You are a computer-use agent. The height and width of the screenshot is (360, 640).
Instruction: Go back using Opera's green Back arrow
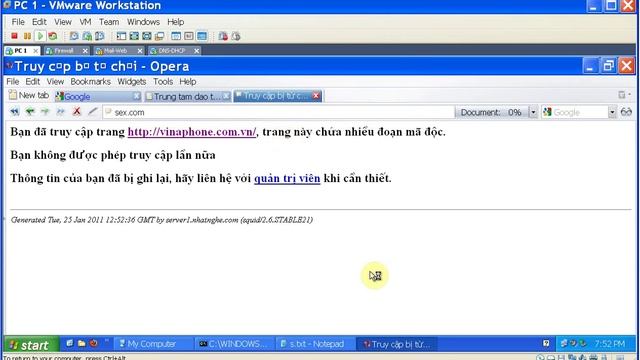pos(30,111)
